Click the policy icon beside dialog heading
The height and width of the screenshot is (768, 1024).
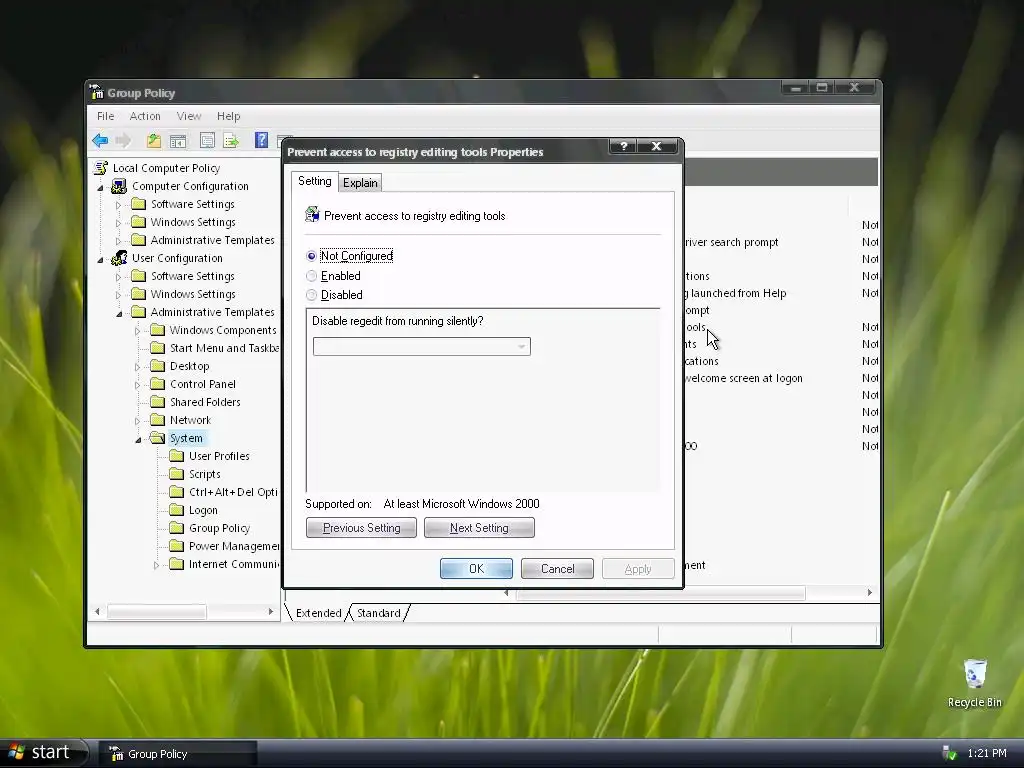click(x=312, y=214)
